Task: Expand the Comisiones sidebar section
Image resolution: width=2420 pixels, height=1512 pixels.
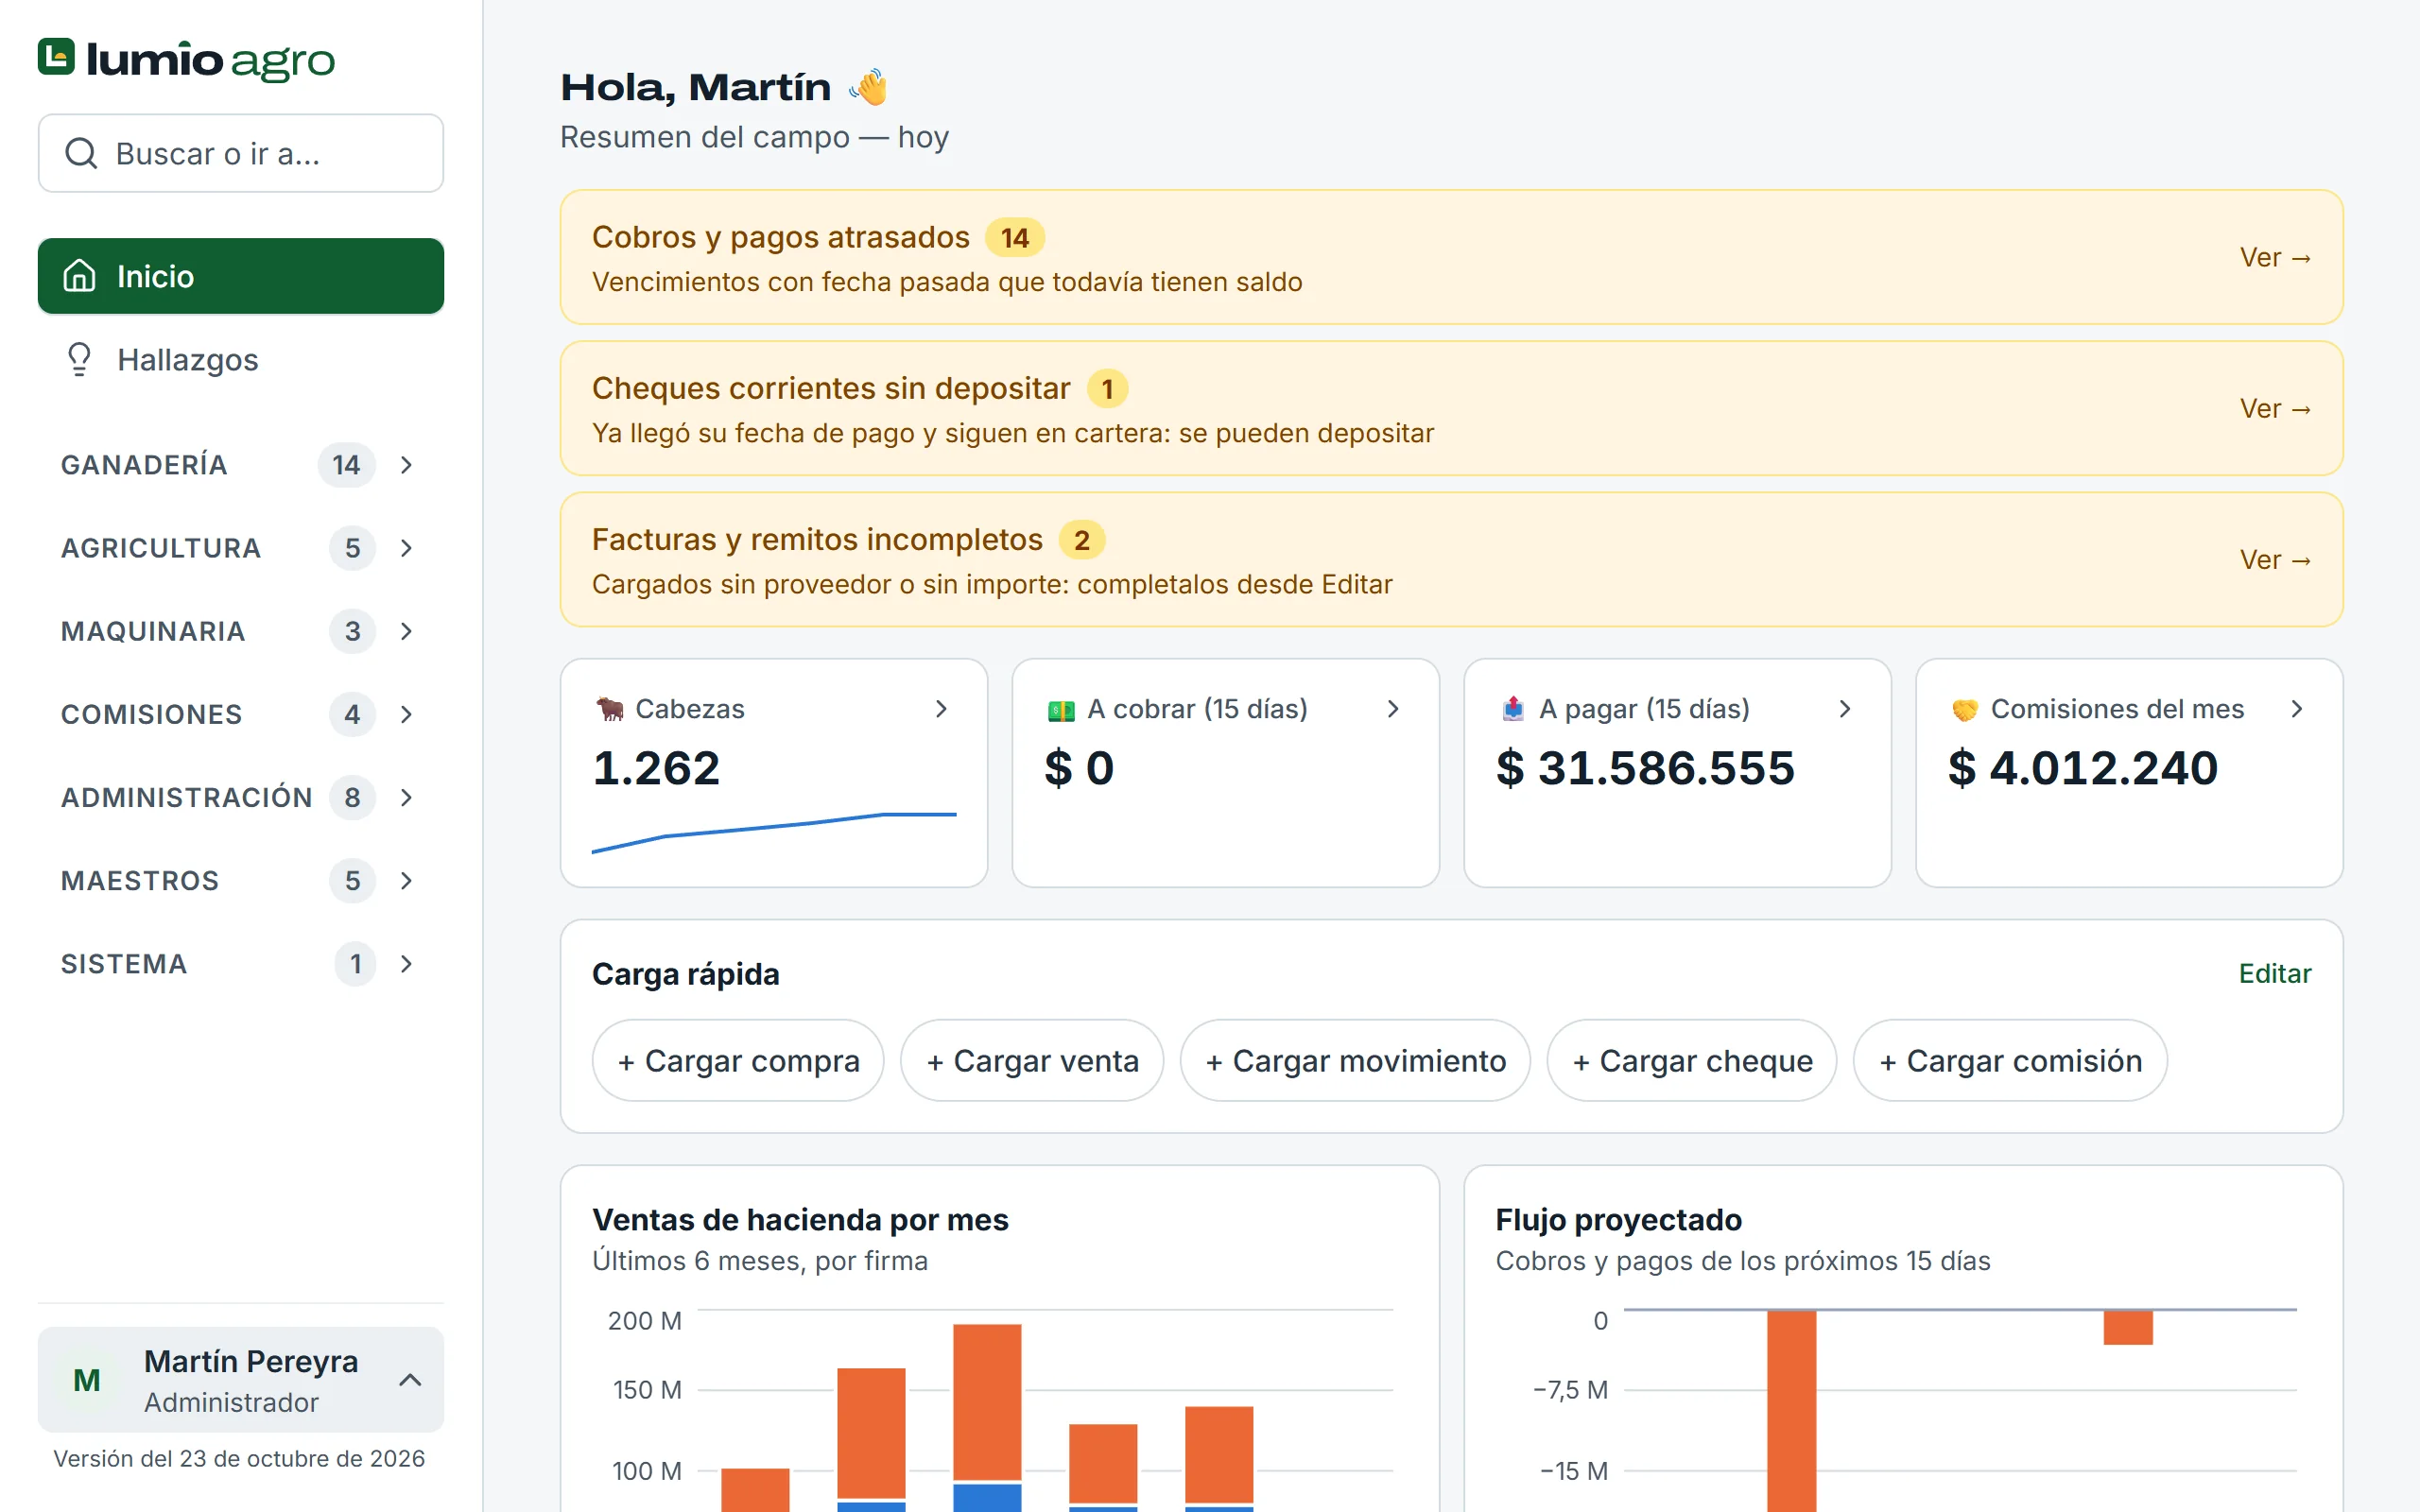Action: pos(240,714)
